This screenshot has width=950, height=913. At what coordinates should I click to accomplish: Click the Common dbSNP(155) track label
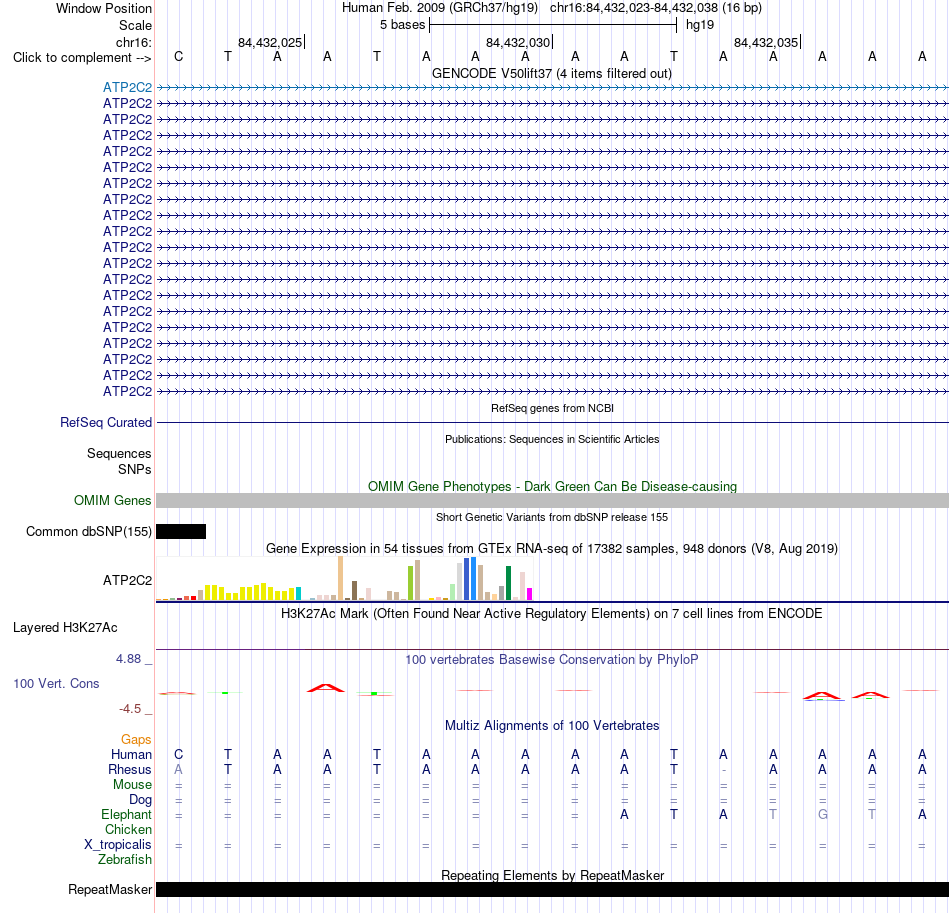(88, 531)
